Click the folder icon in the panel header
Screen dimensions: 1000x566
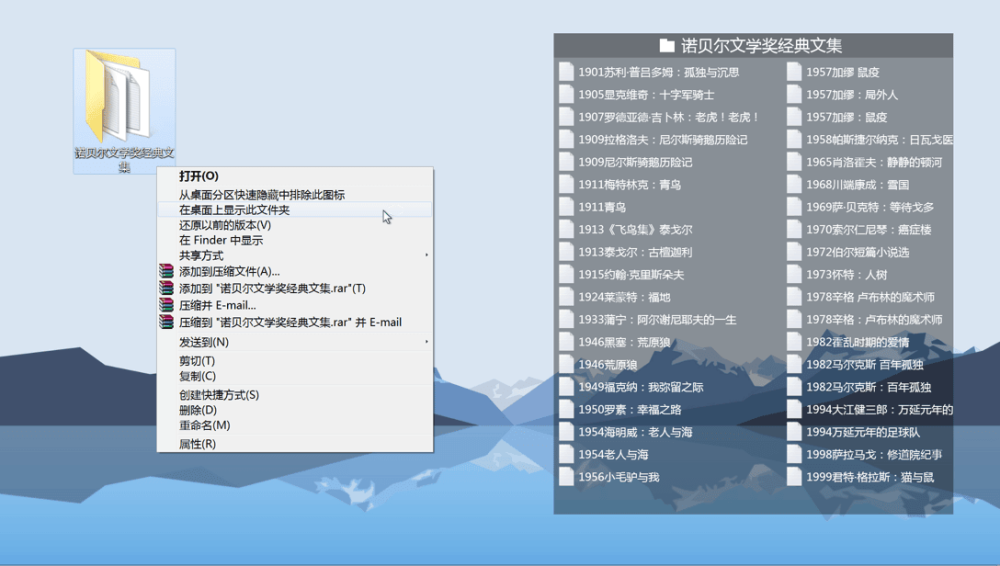tap(667, 45)
